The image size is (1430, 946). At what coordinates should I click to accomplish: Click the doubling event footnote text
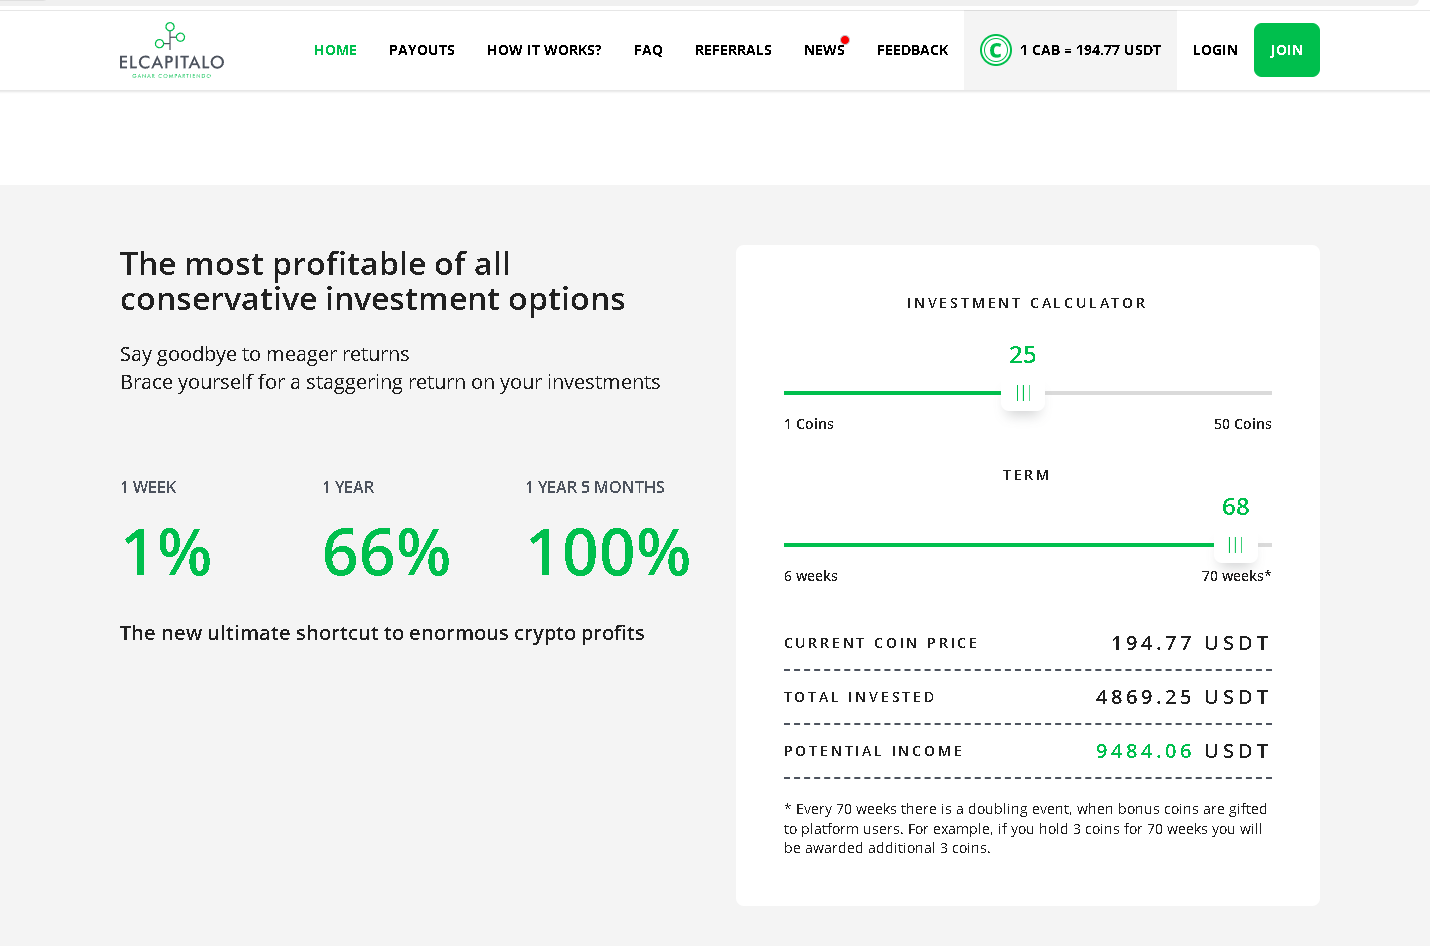point(1026,828)
